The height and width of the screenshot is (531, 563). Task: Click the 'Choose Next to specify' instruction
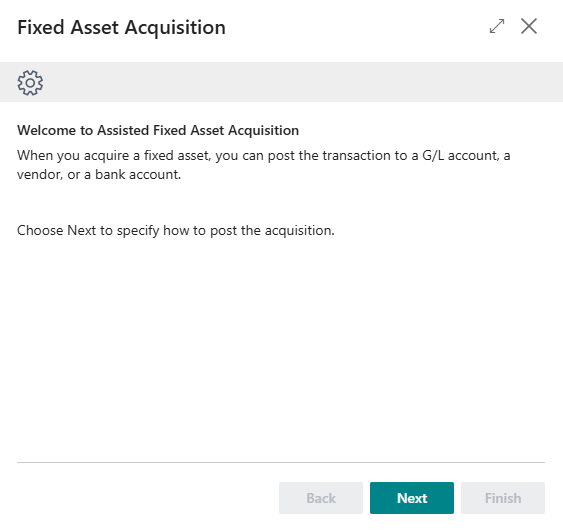(x=176, y=230)
